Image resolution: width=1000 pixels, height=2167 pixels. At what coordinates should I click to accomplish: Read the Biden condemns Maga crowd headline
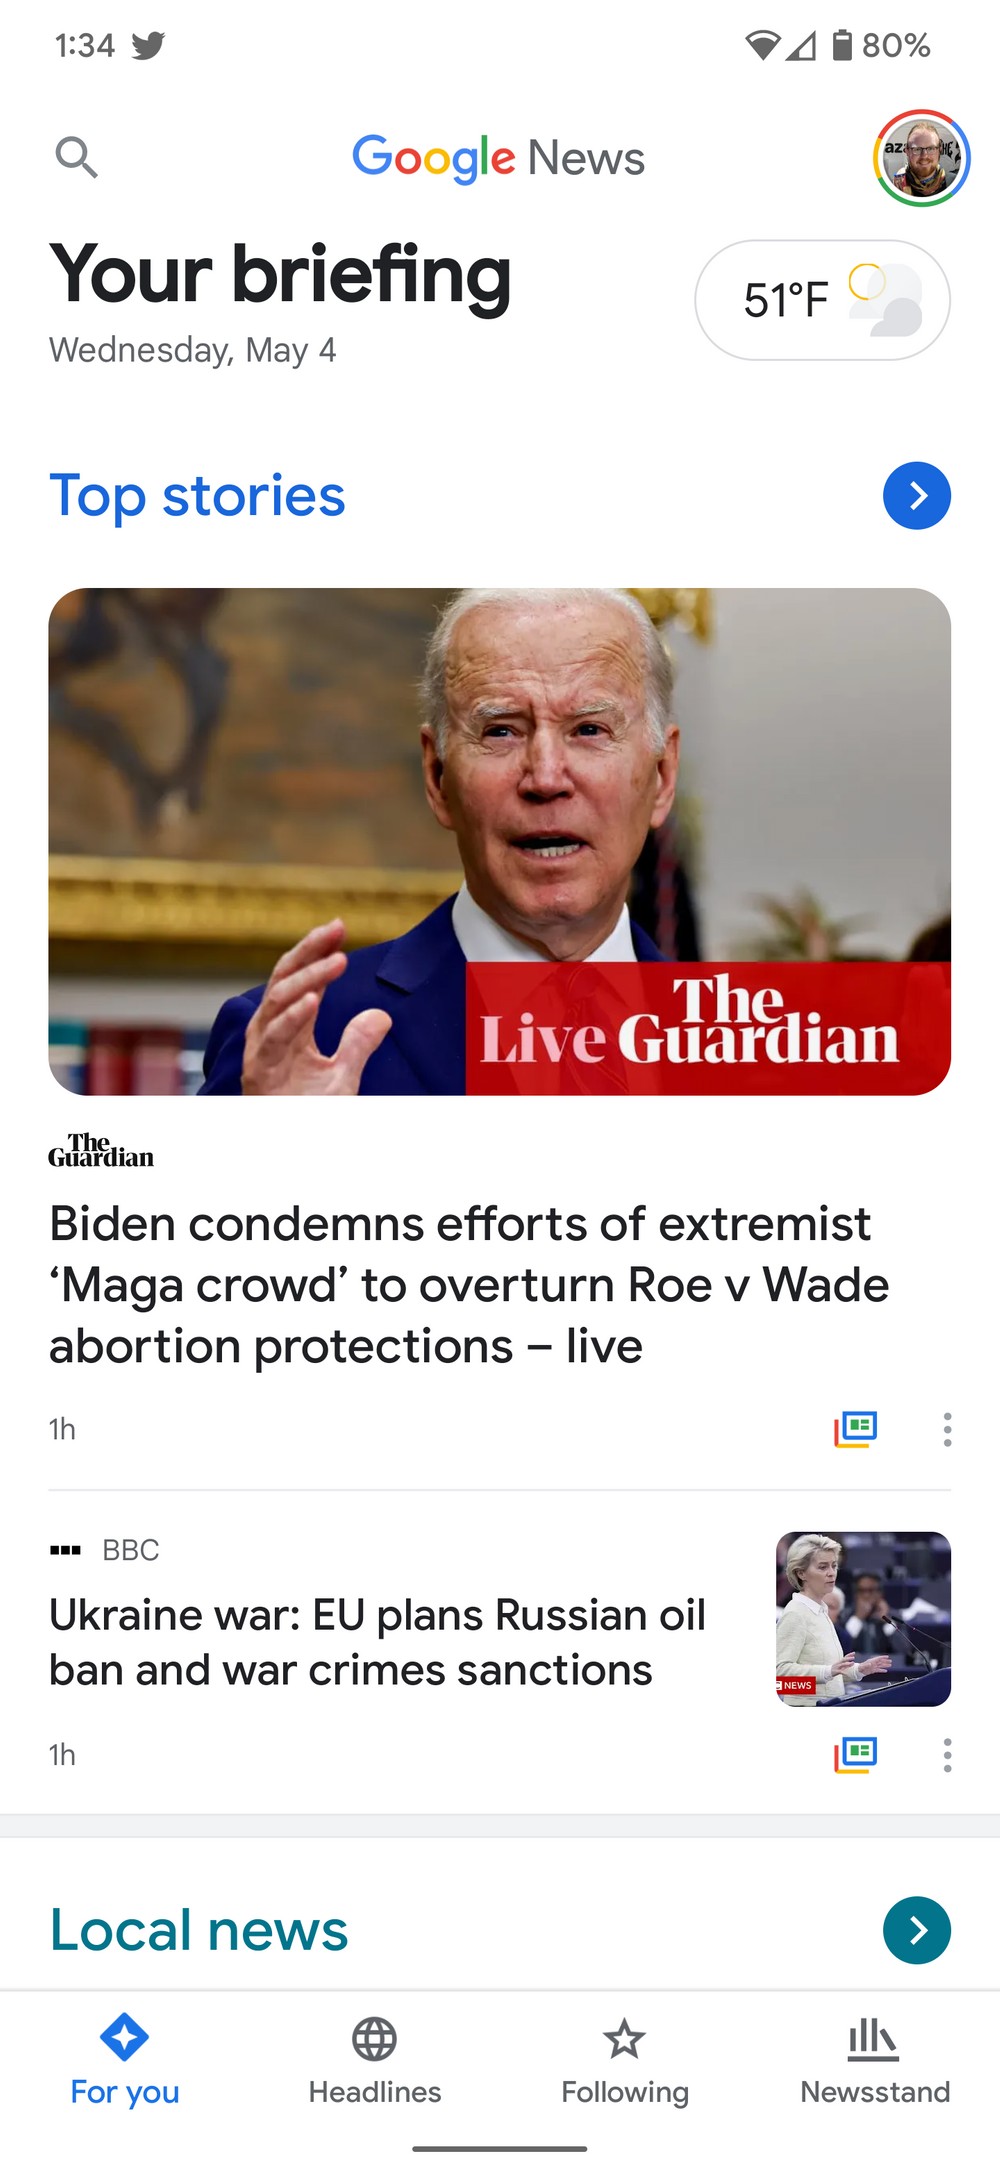pyautogui.click(x=469, y=1284)
